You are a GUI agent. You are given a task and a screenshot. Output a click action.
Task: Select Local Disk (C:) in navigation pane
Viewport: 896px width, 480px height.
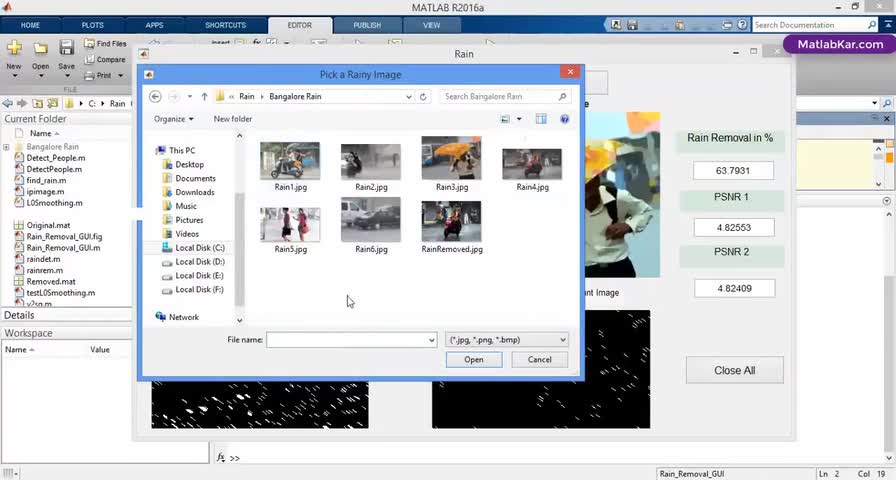193,247
